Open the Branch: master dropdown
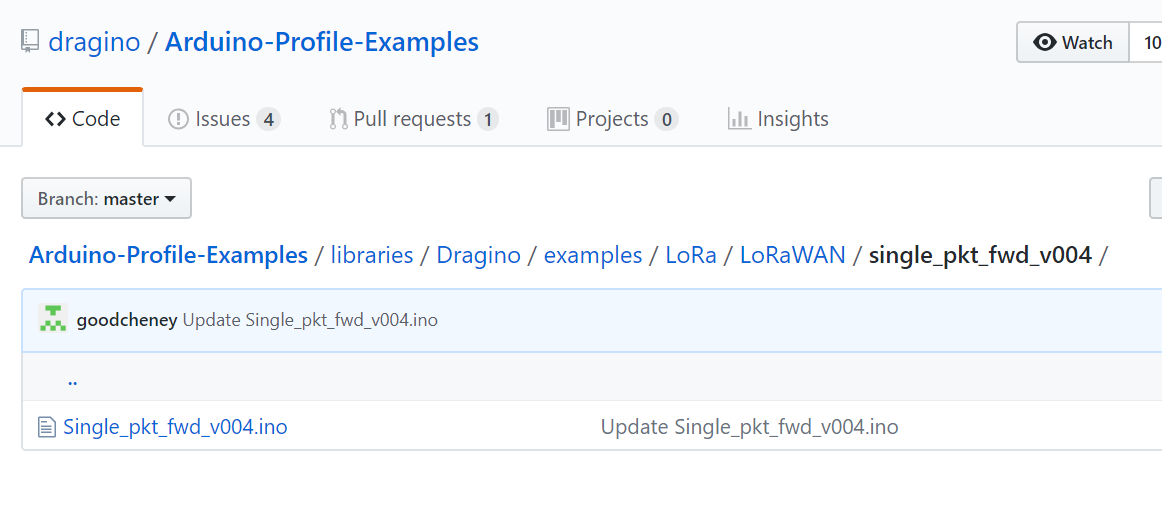 (x=107, y=198)
